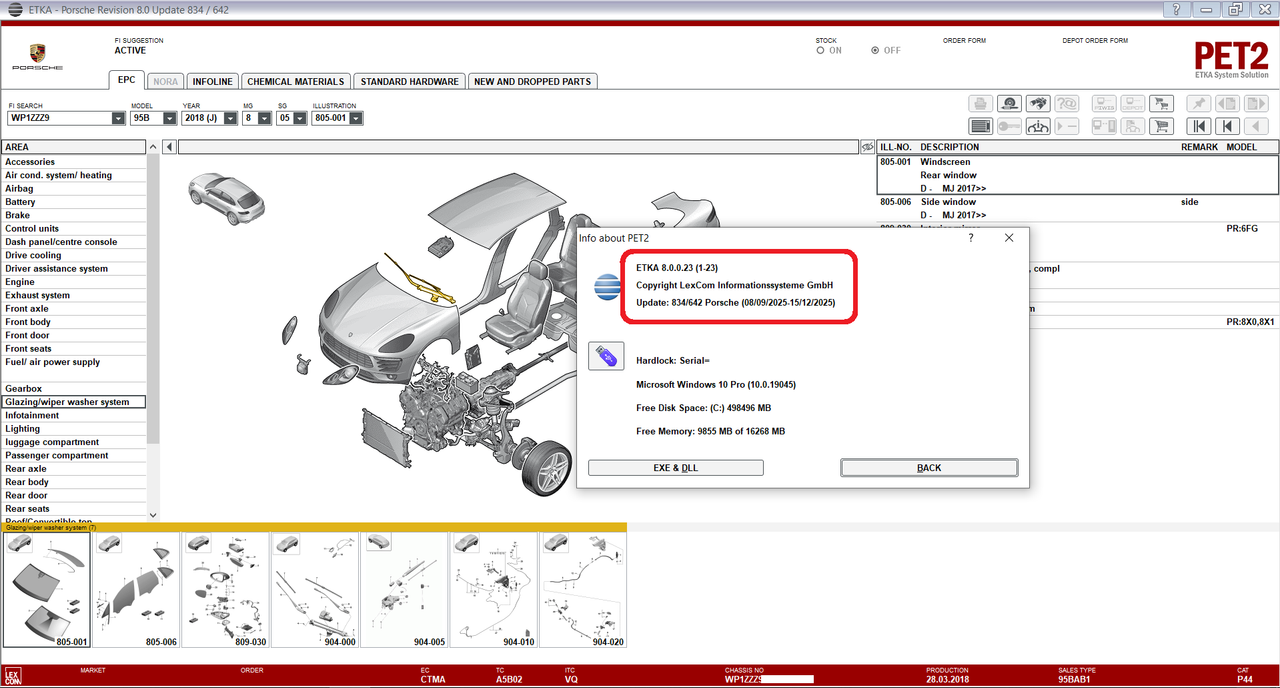Click the next page document icon
The height and width of the screenshot is (688, 1280).
(x=1255, y=103)
